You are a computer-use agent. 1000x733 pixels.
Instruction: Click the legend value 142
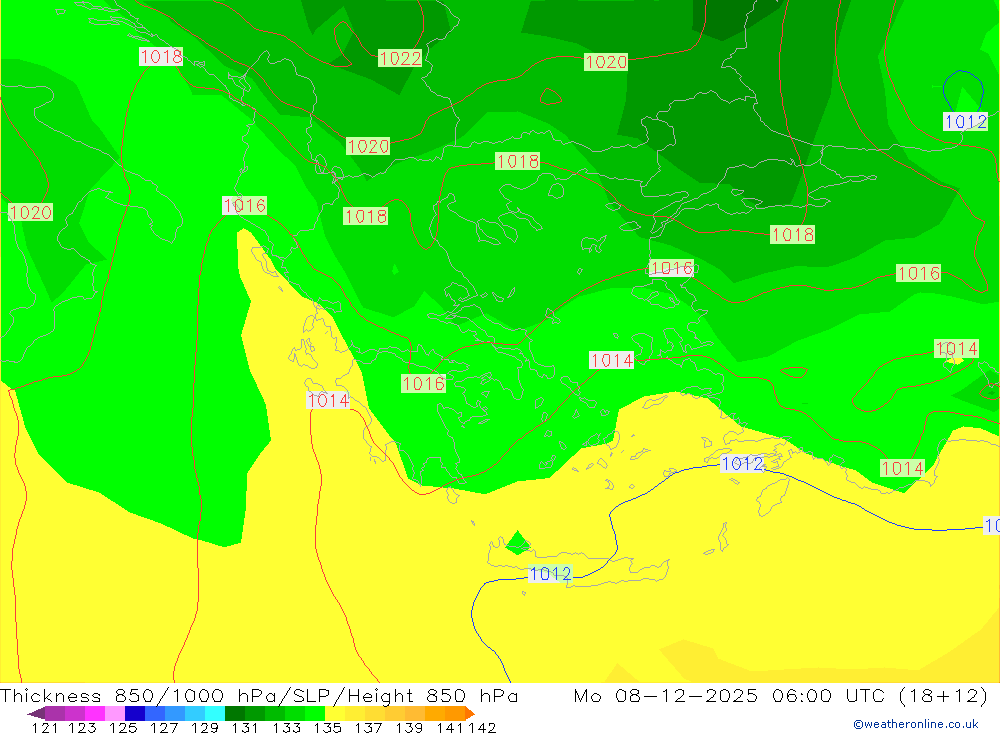click(x=482, y=728)
